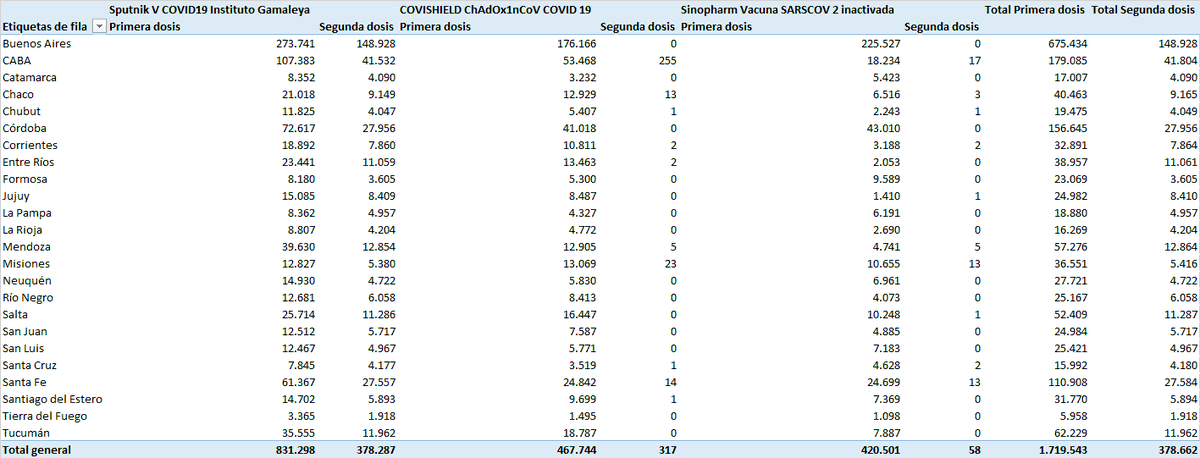Click the Córdoba total first dose 156.645

tap(1067, 129)
